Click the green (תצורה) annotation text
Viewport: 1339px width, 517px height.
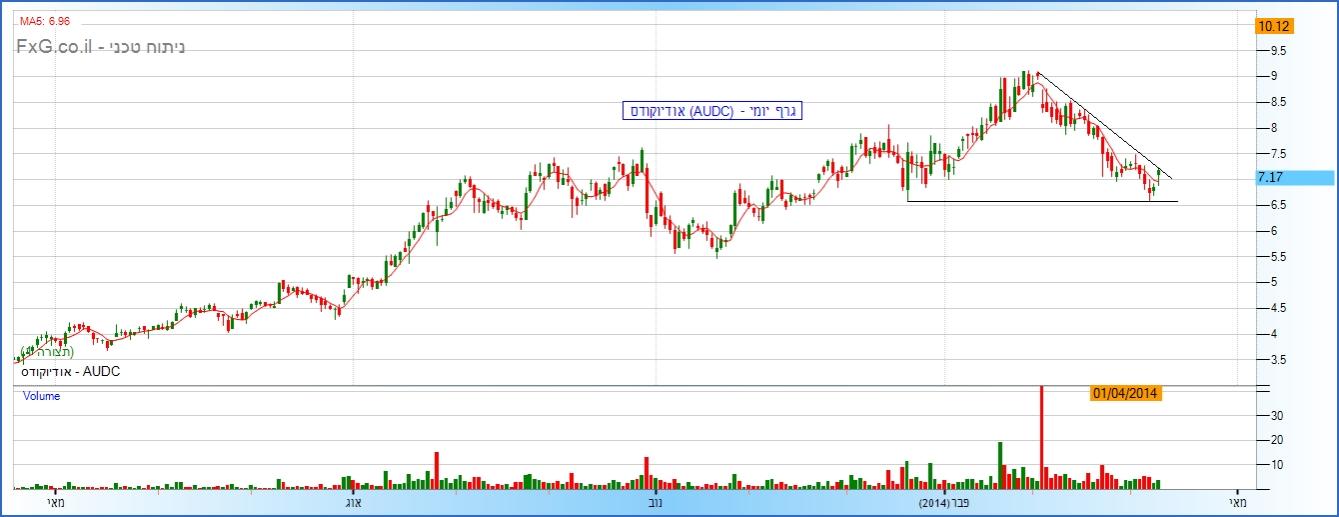(48, 351)
